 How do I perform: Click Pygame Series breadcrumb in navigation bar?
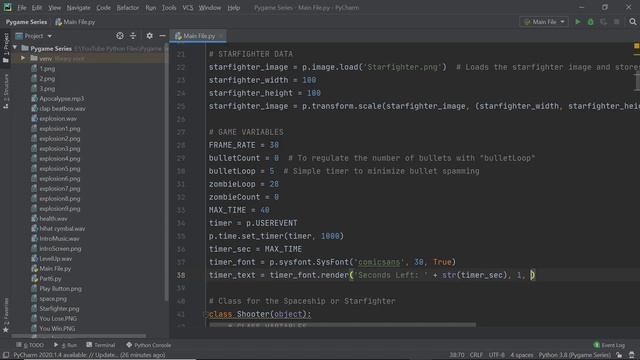tap(27, 22)
